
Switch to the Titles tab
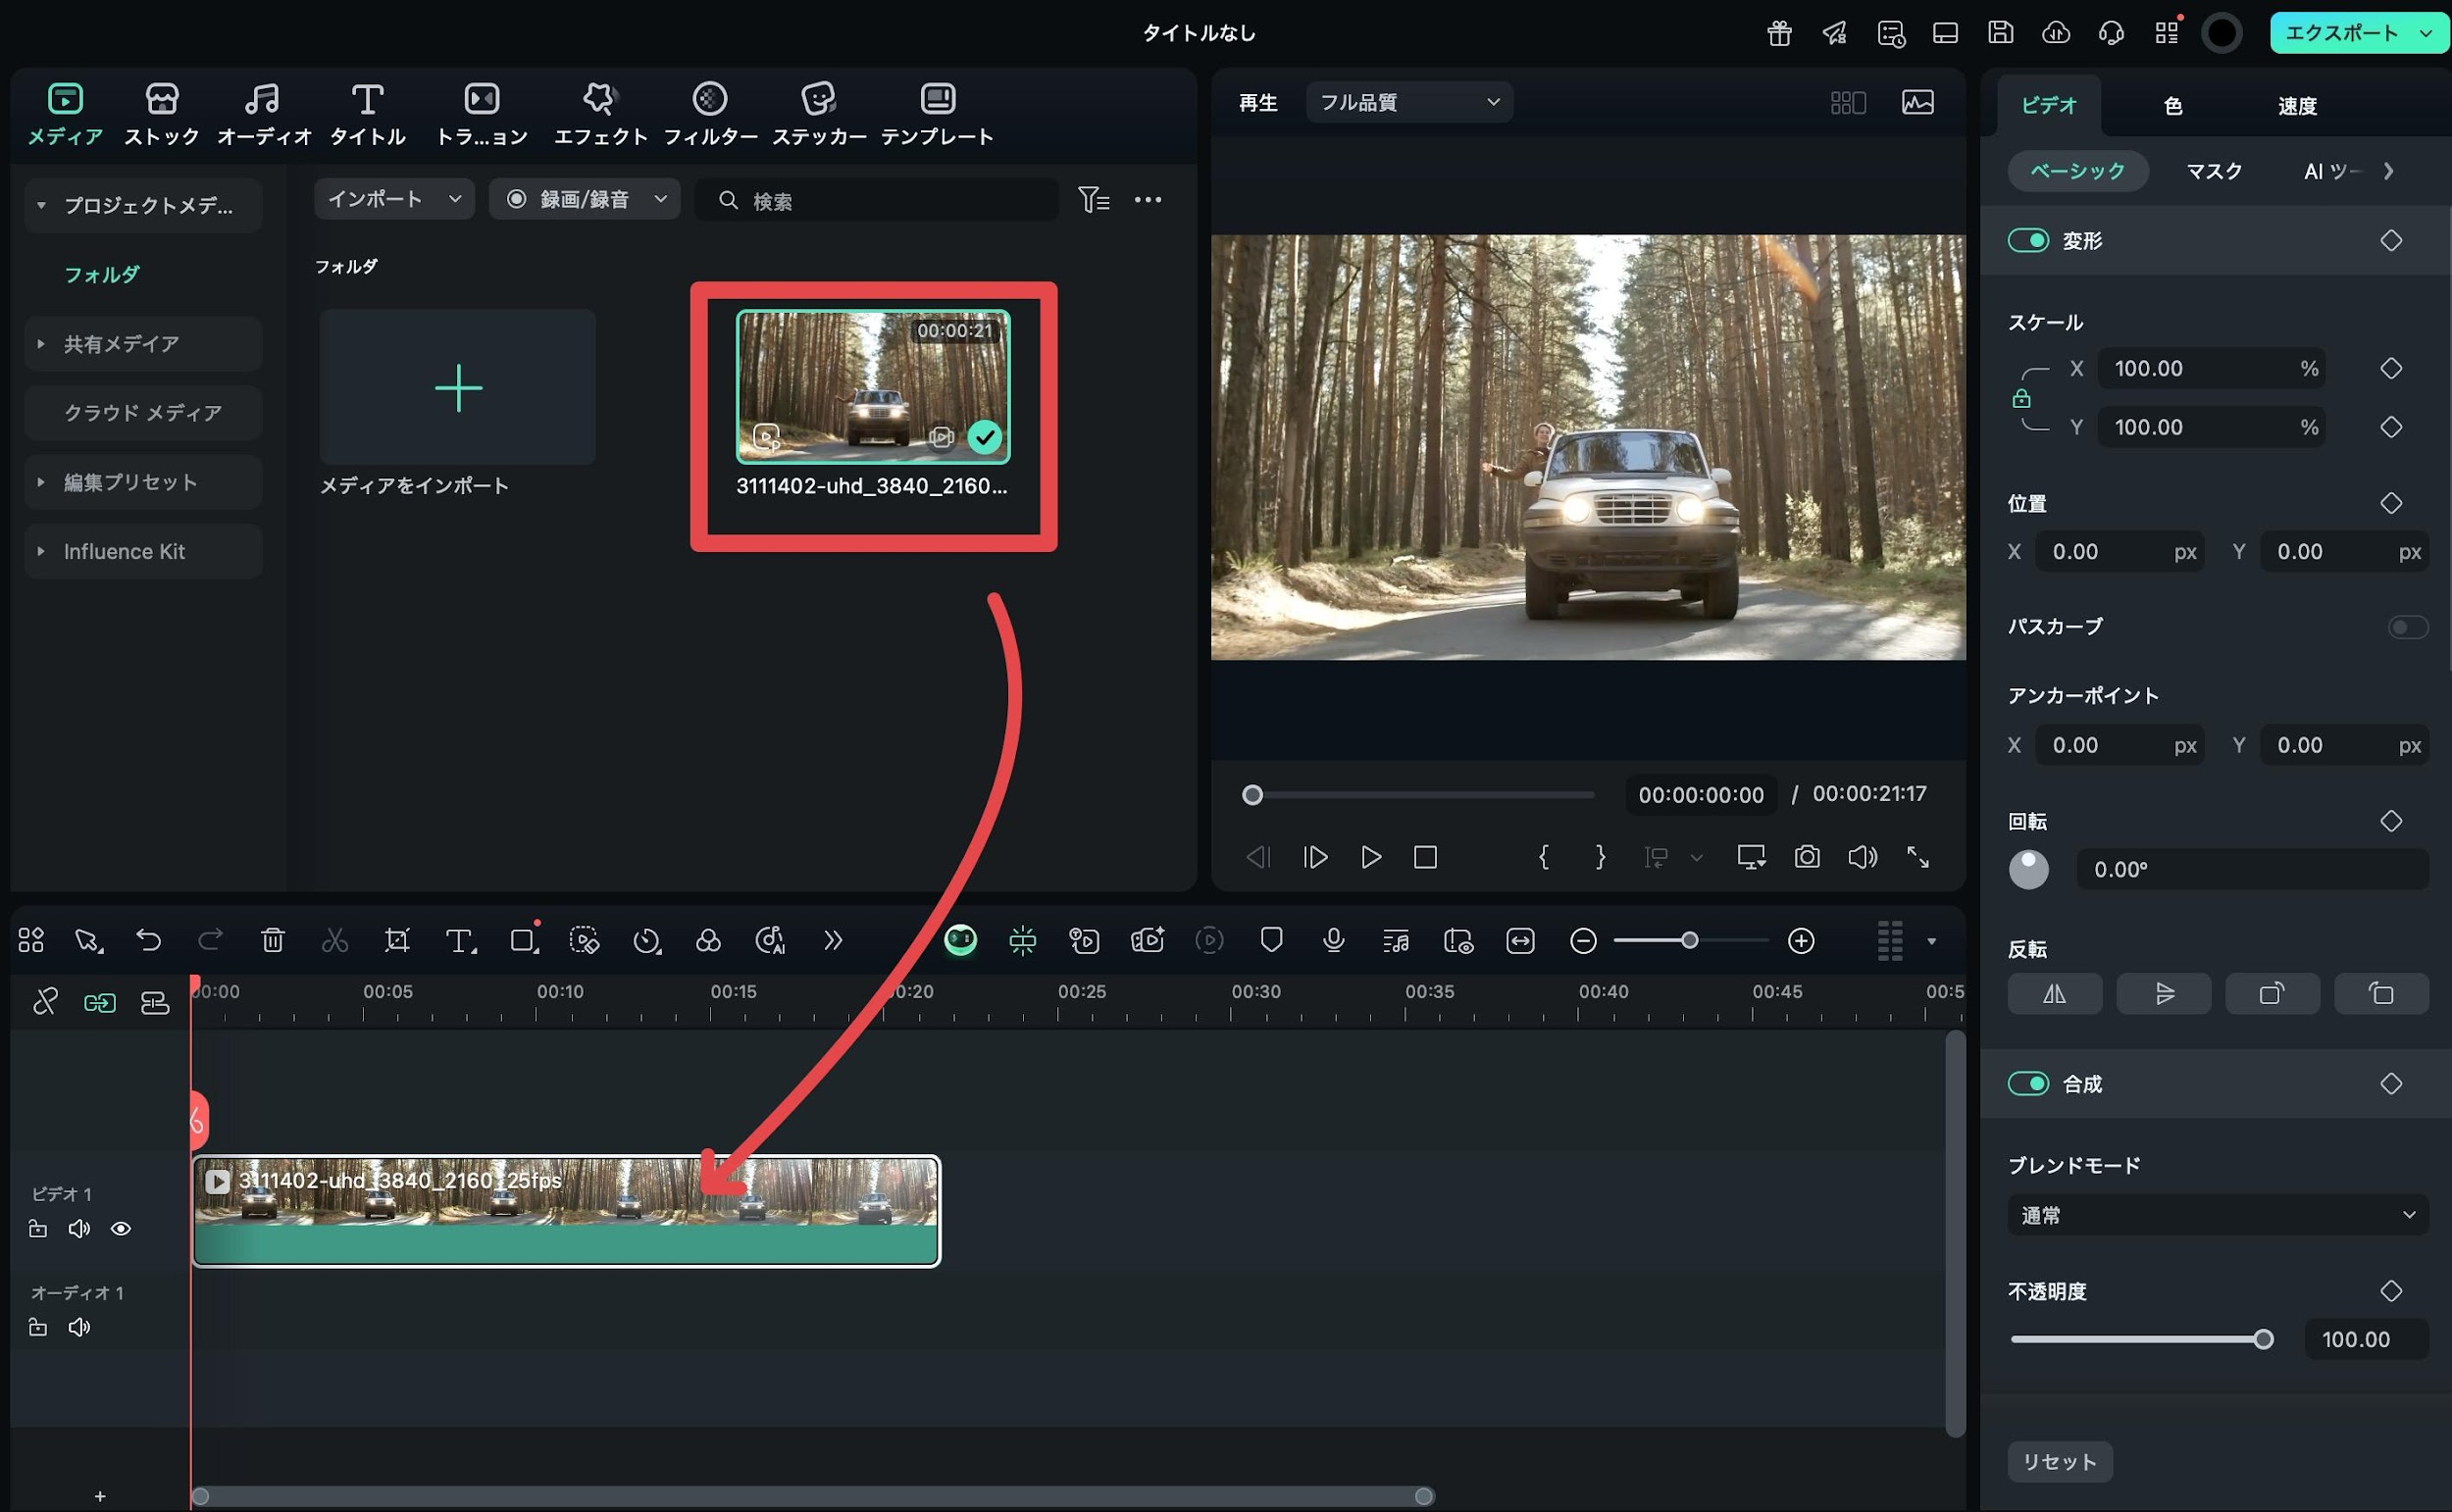point(367,114)
